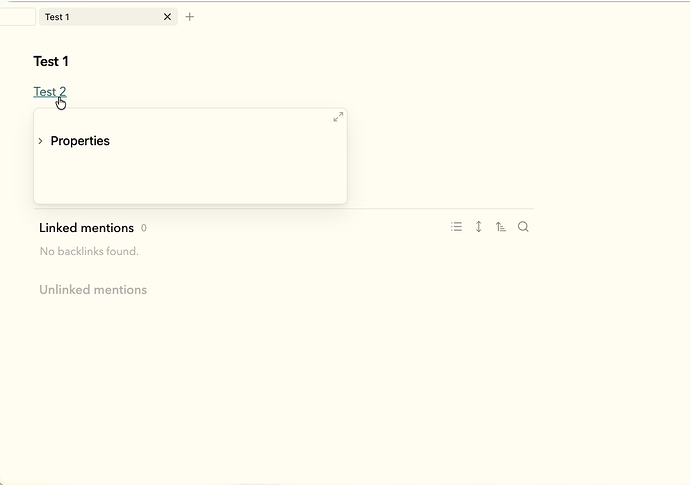This screenshot has width=690, height=485.
Task: Show the backlinks search filter
Action: (523, 227)
